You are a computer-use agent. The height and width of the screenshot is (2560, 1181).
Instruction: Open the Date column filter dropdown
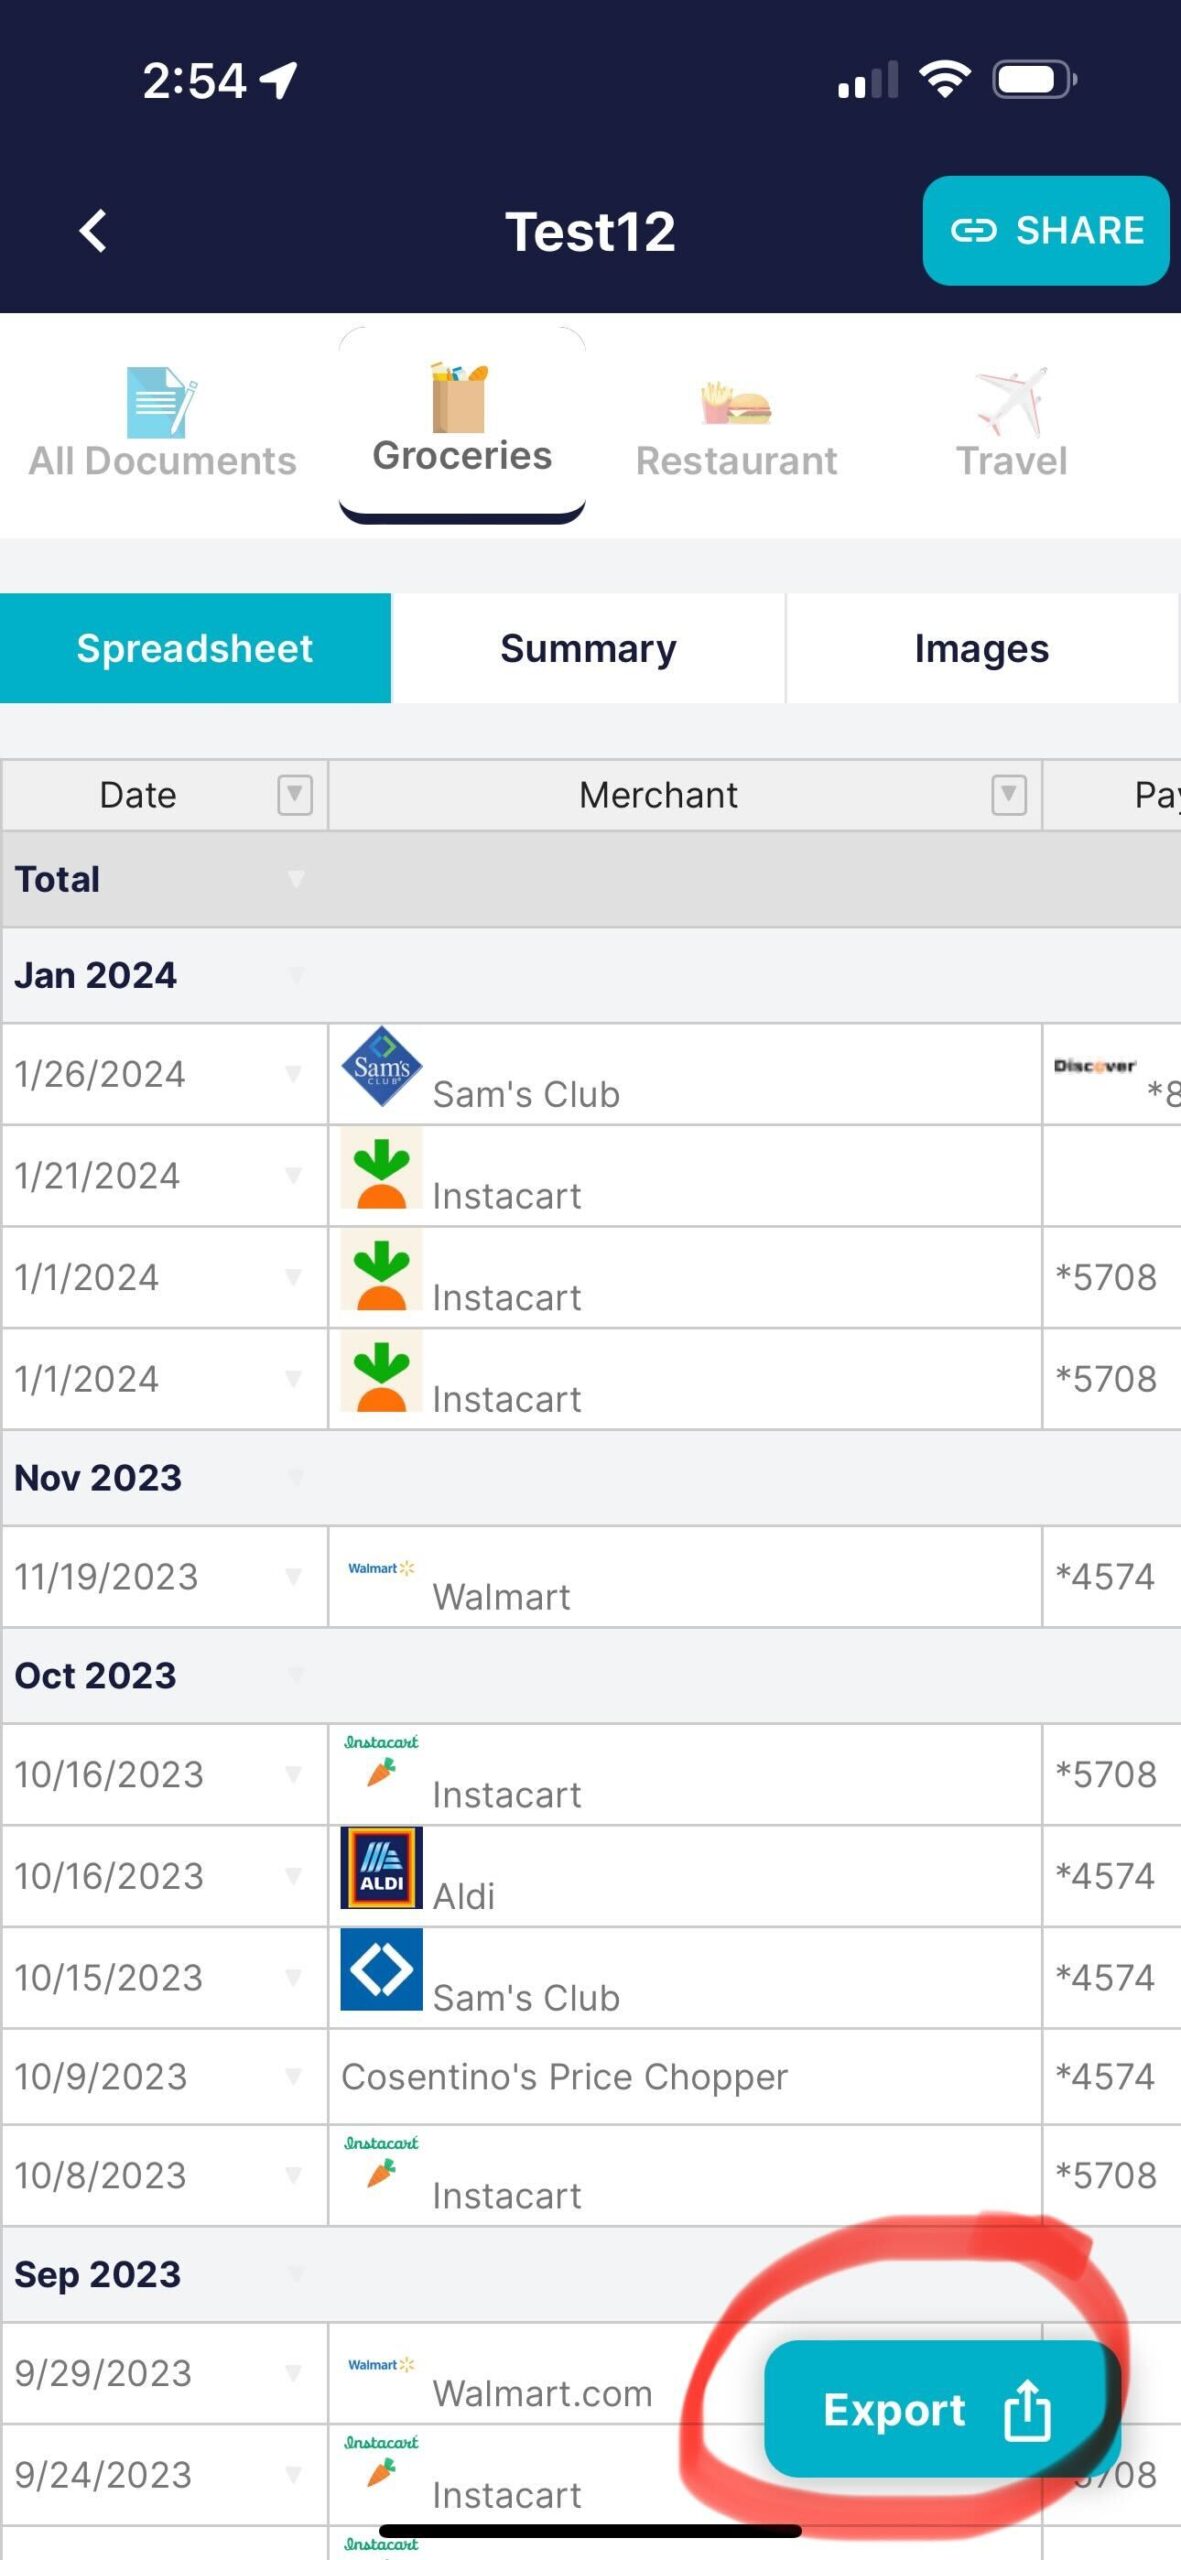click(294, 795)
